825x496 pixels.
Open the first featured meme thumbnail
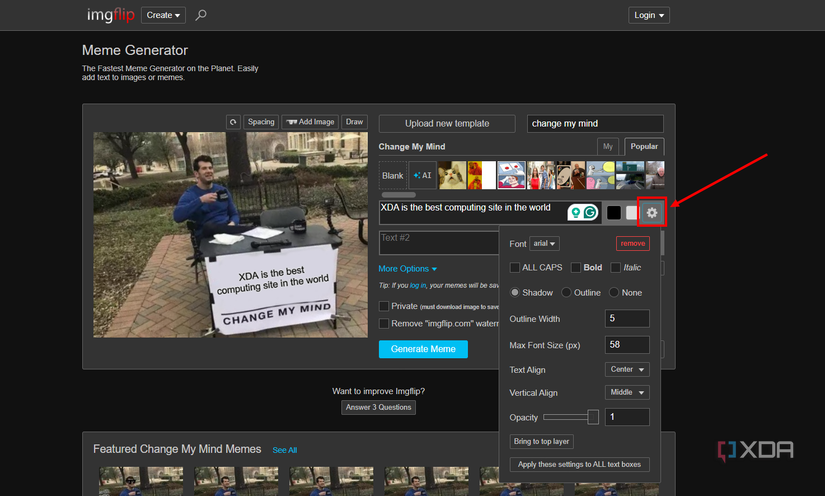(141, 481)
